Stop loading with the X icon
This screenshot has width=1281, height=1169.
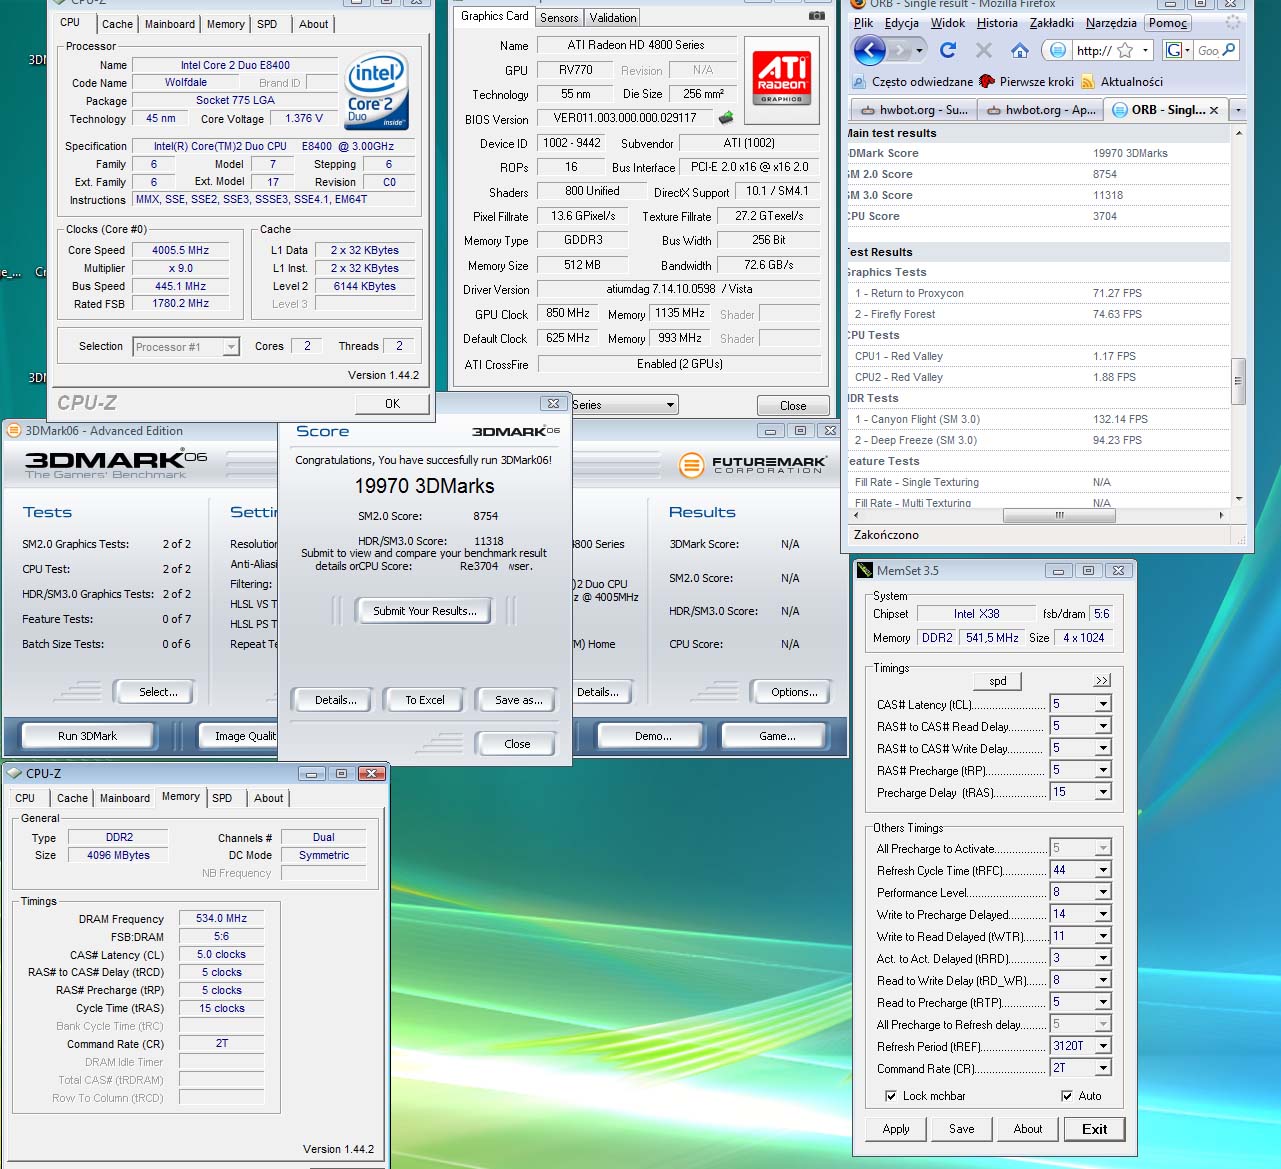click(x=984, y=50)
